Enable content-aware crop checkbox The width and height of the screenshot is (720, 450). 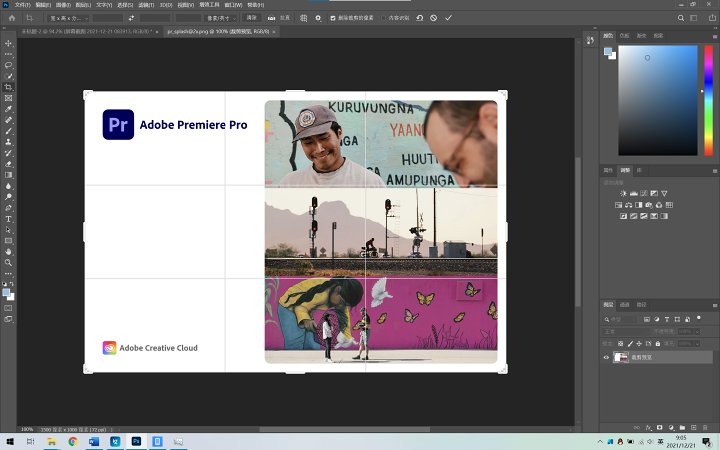tap(384, 18)
